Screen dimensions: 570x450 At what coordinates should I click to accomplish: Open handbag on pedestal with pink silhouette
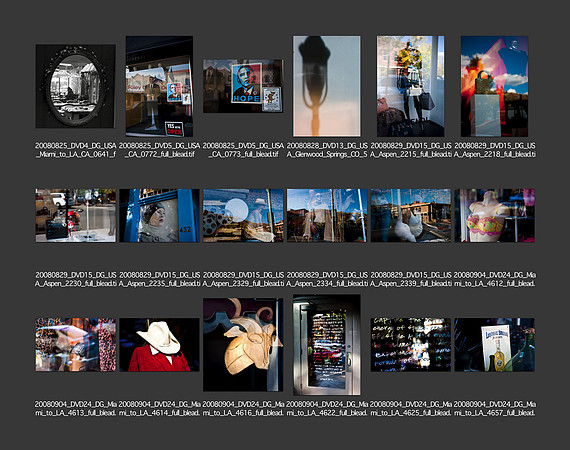494,86
